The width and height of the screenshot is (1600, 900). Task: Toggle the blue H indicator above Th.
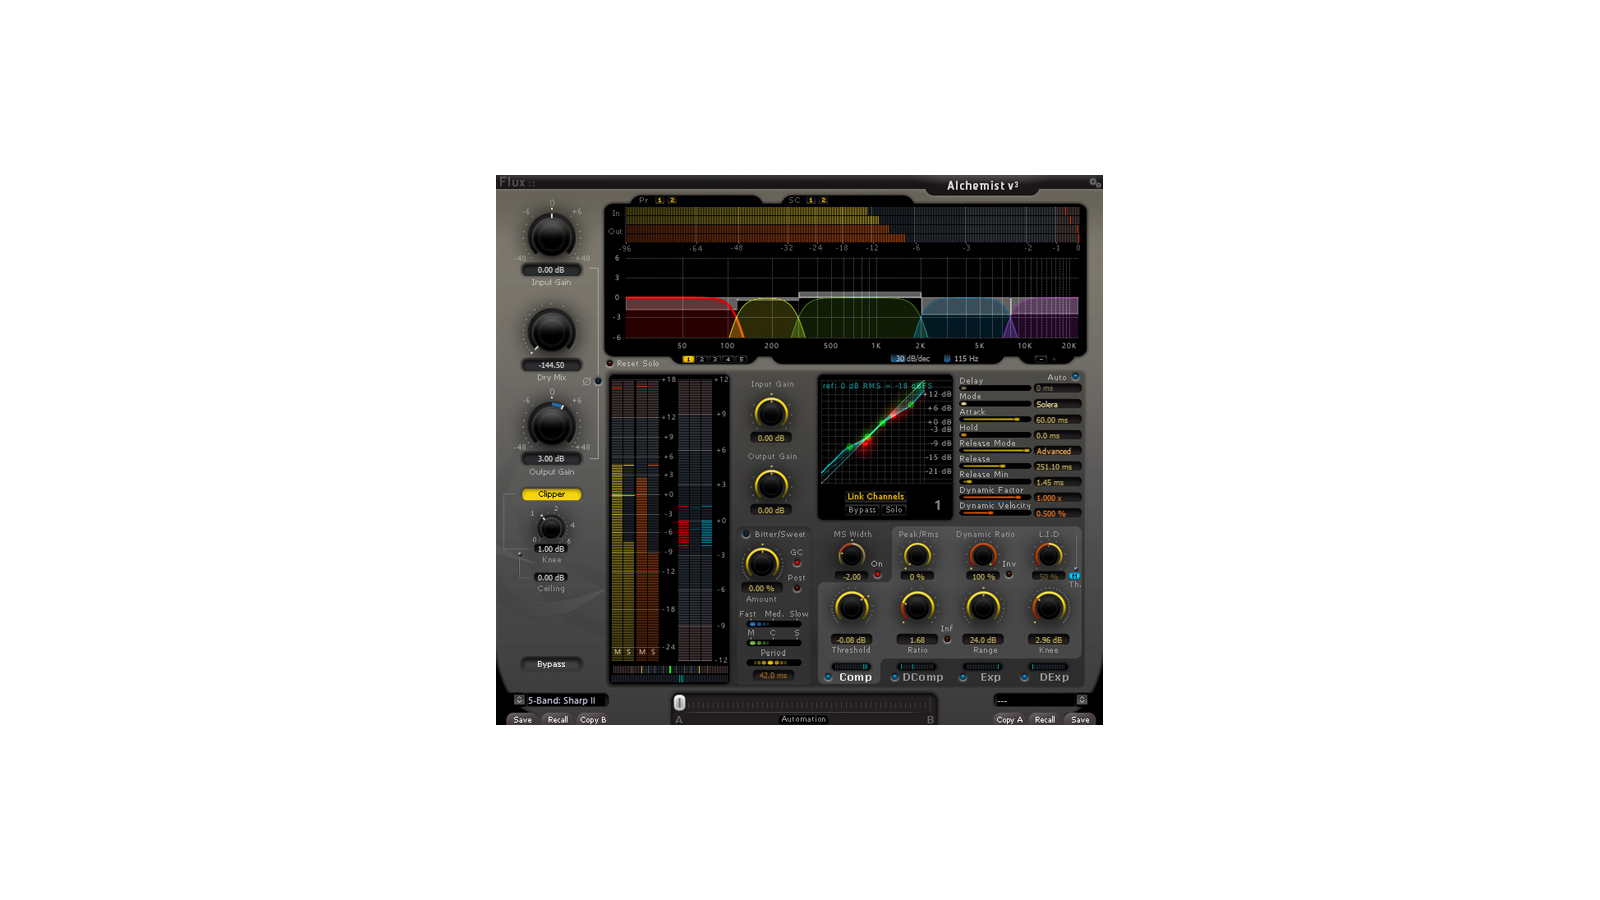[x=1074, y=576]
